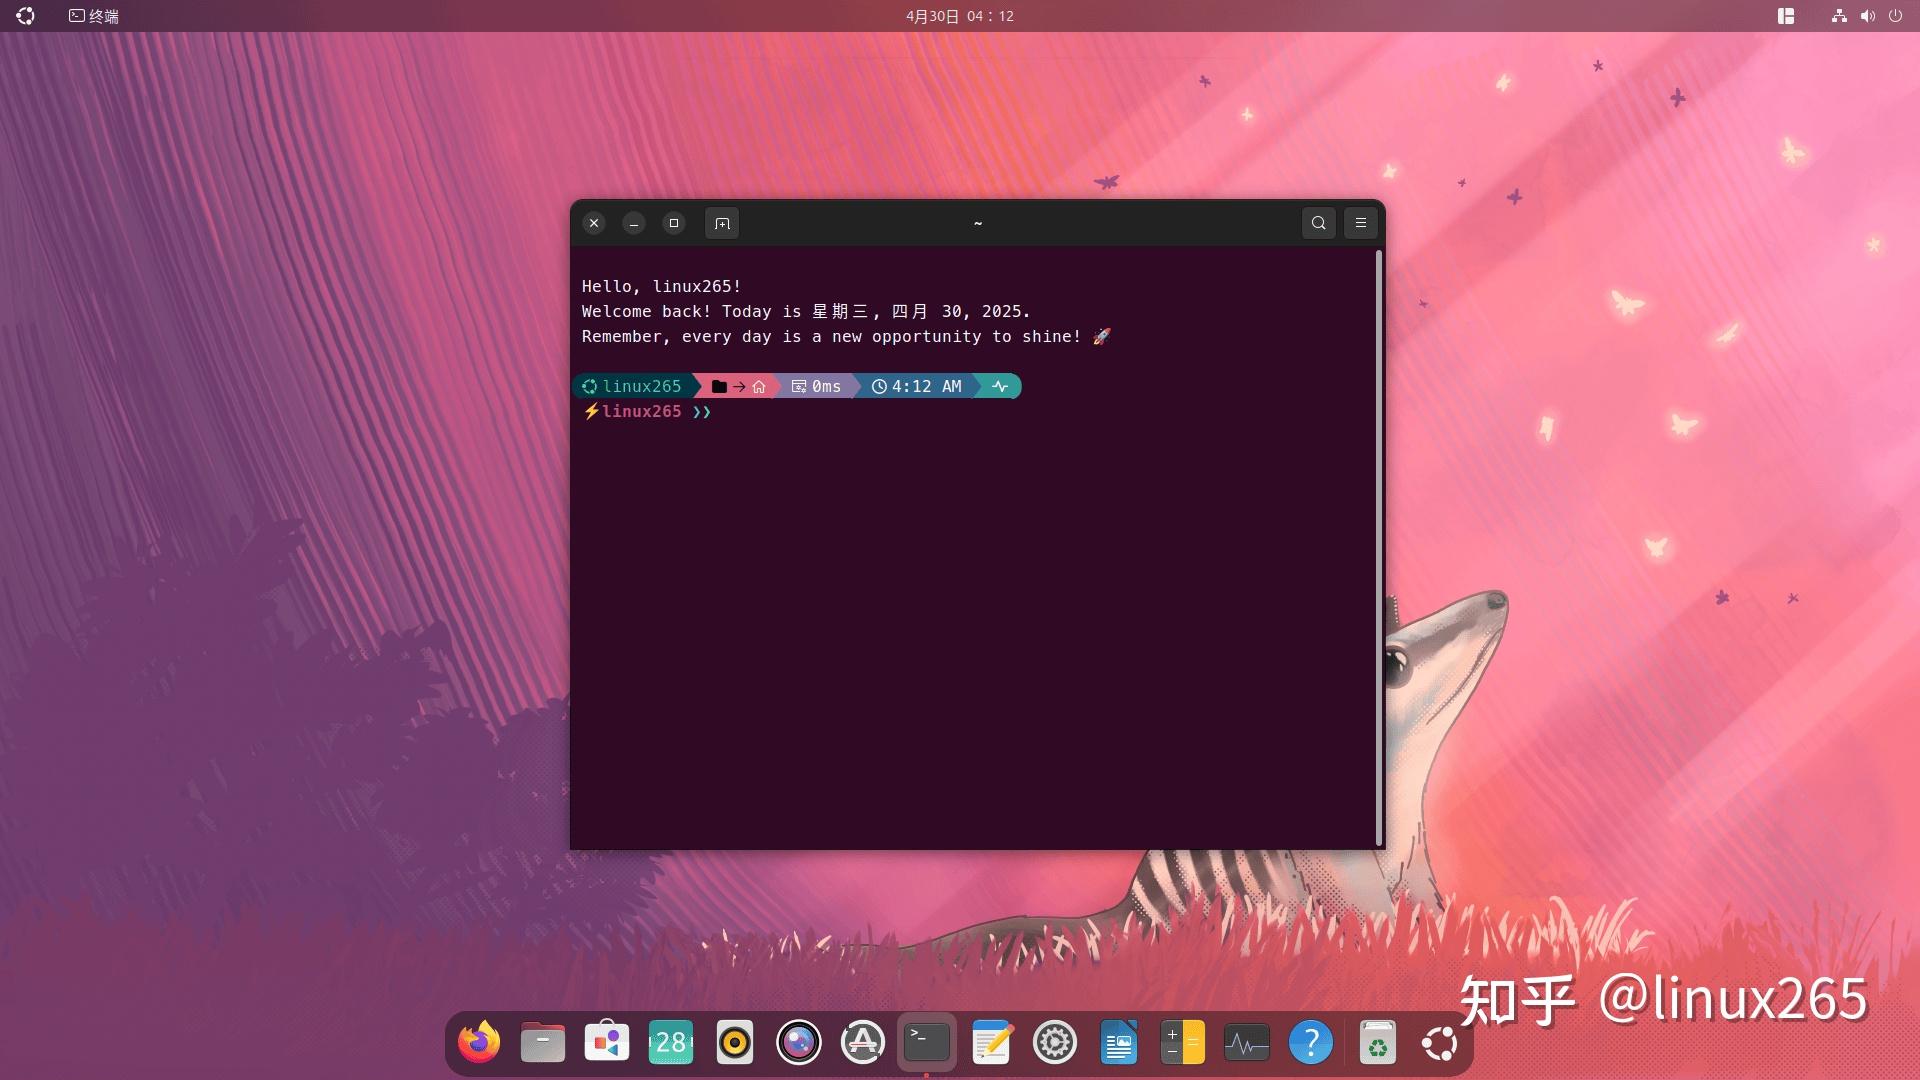This screenshot has height=1080, width=1920.
Task: Open the Text Editor from the dock
Action: 991,1042
